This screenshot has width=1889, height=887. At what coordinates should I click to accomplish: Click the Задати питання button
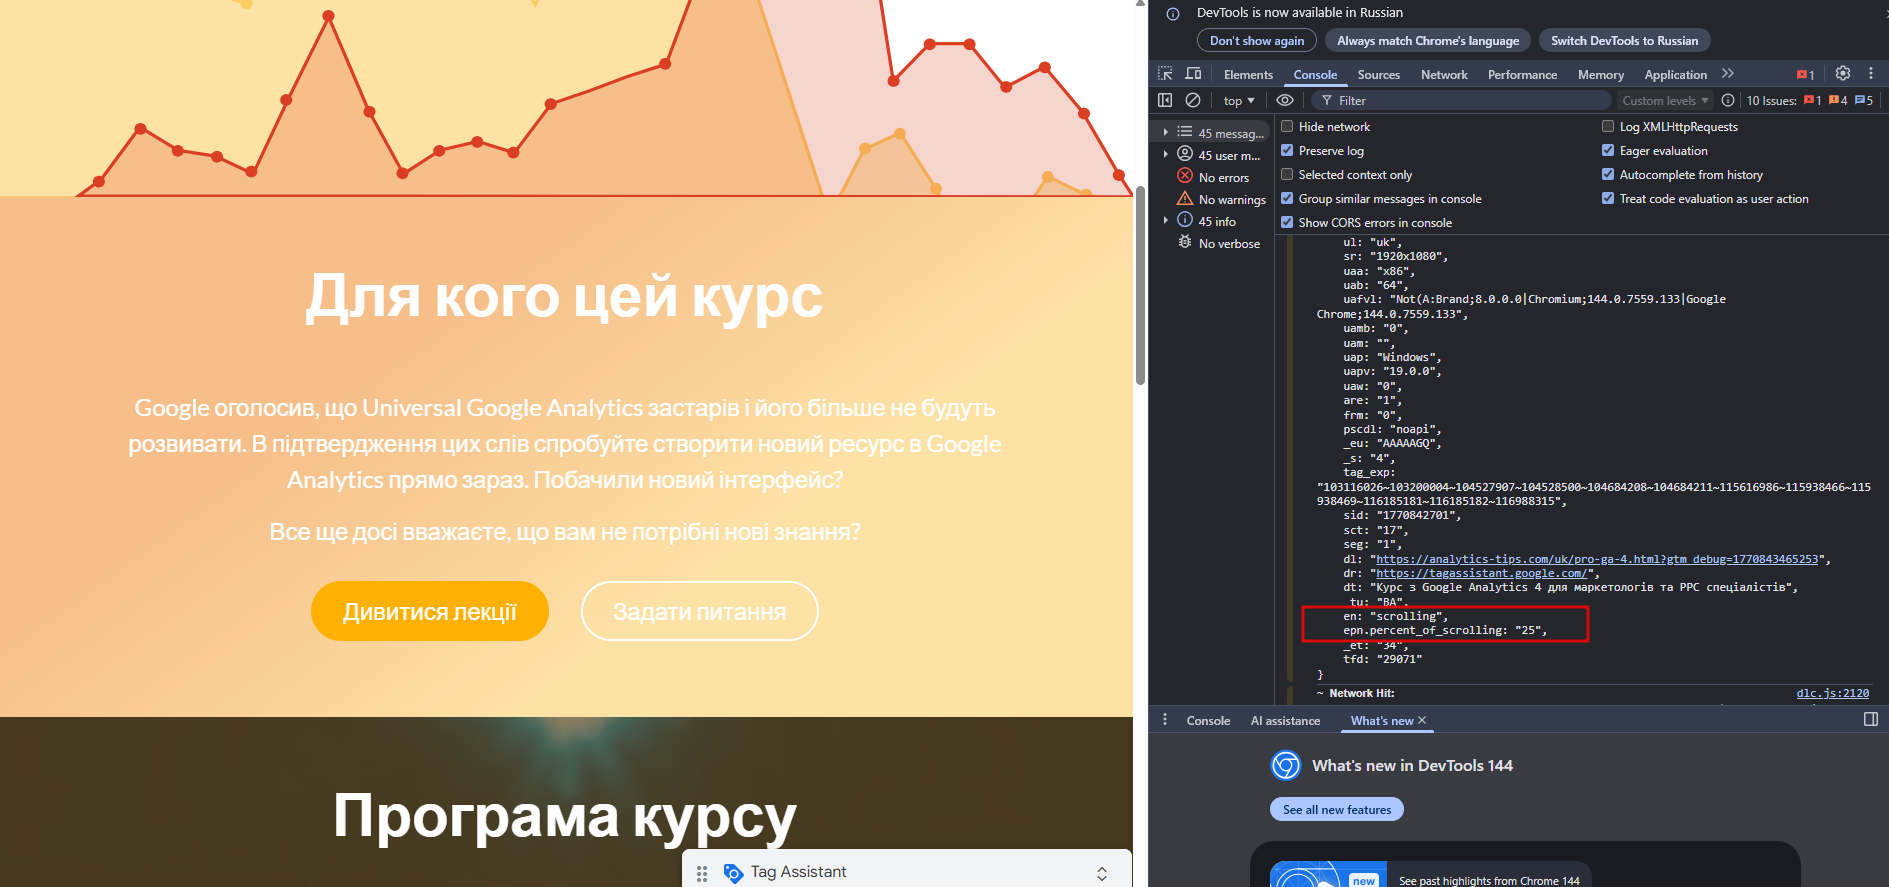(x=699, y=611)
